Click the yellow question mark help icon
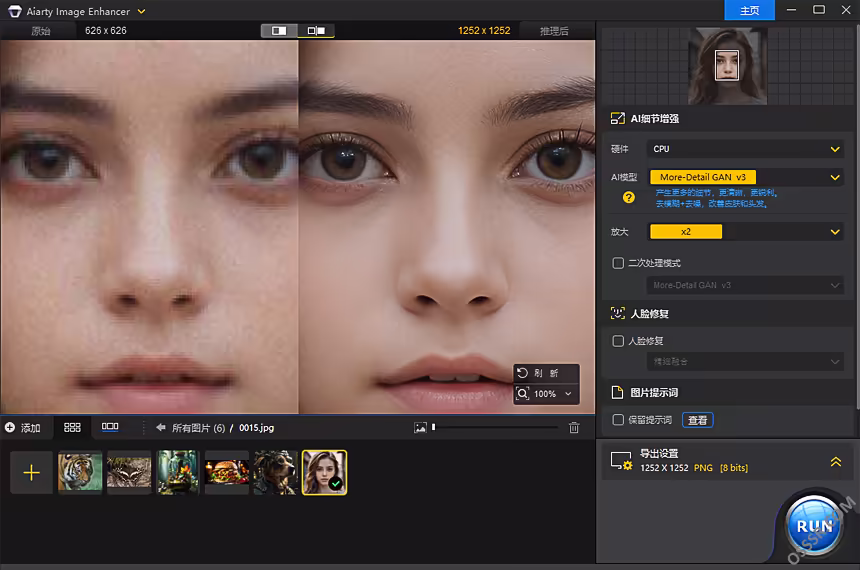 (629, 197)
